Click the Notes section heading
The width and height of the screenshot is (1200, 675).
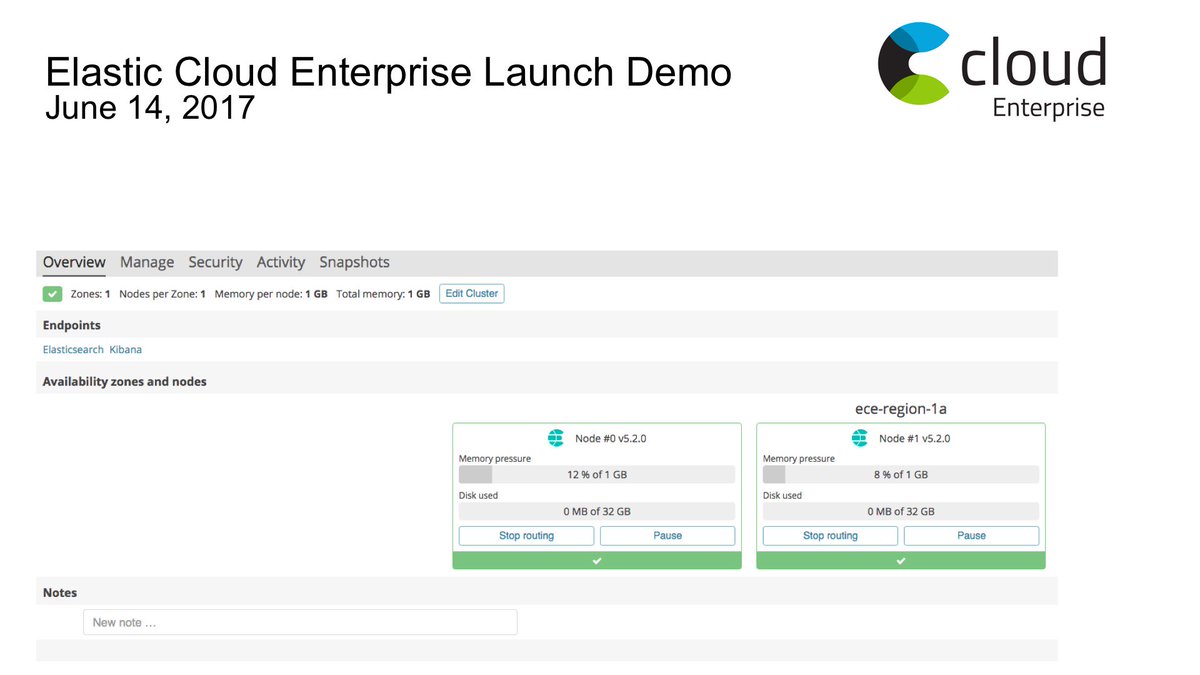tap(60, 592)
